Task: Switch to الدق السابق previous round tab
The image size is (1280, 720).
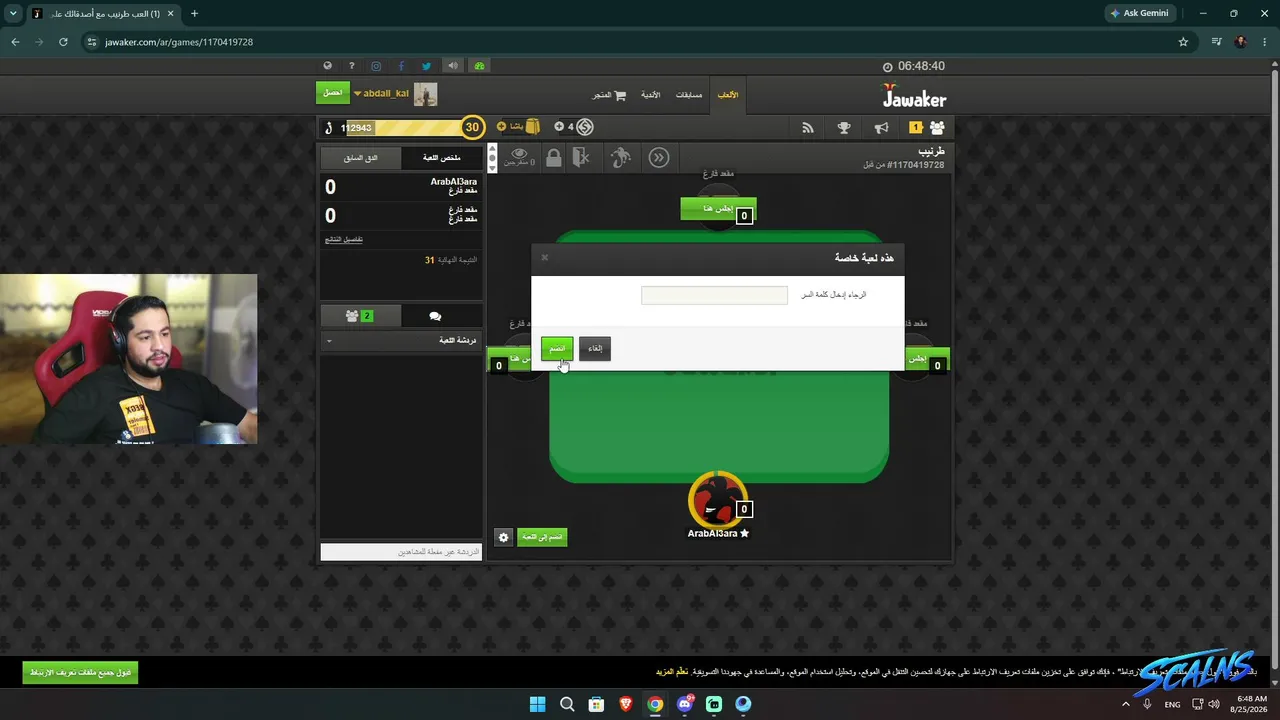Action: coord(360,158)
